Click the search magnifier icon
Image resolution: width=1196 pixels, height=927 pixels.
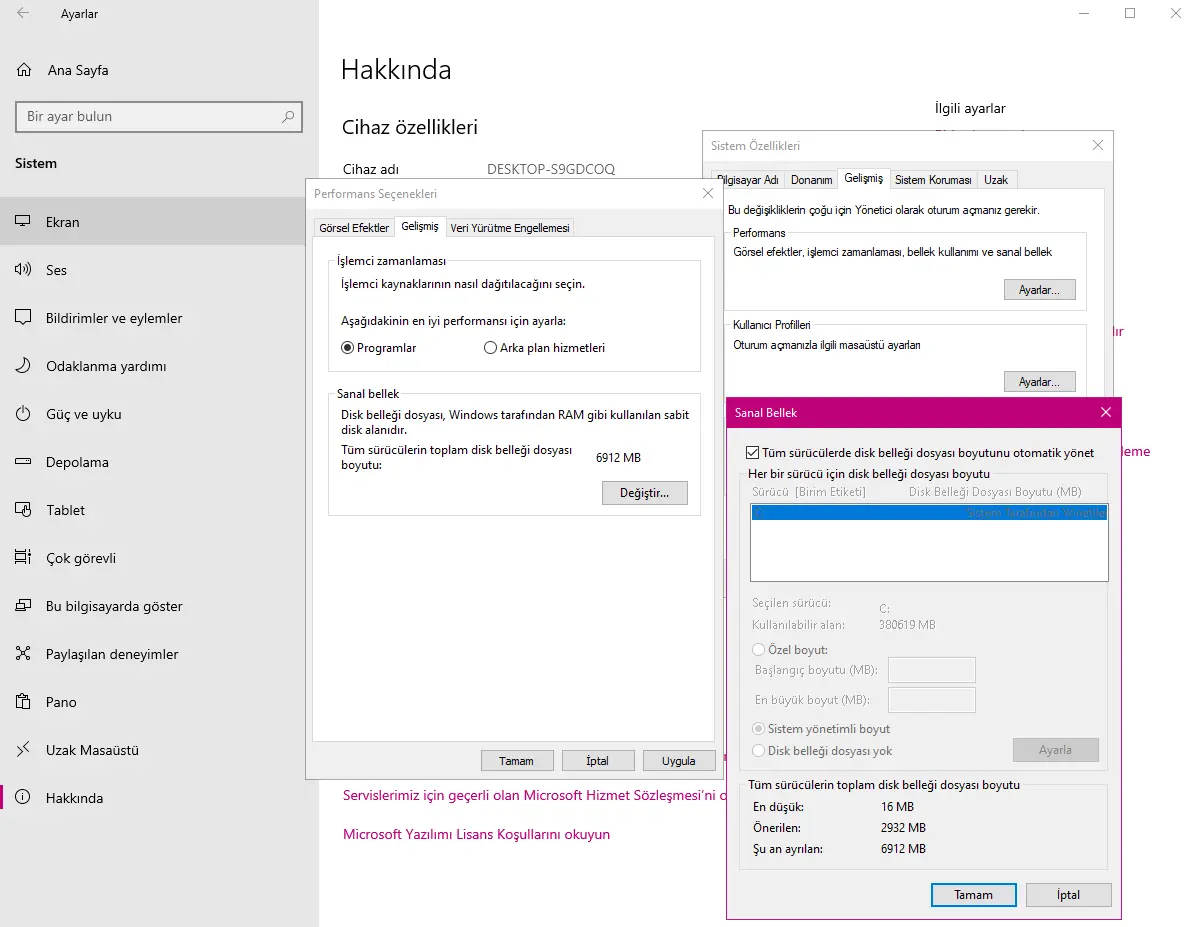[288, 117]
